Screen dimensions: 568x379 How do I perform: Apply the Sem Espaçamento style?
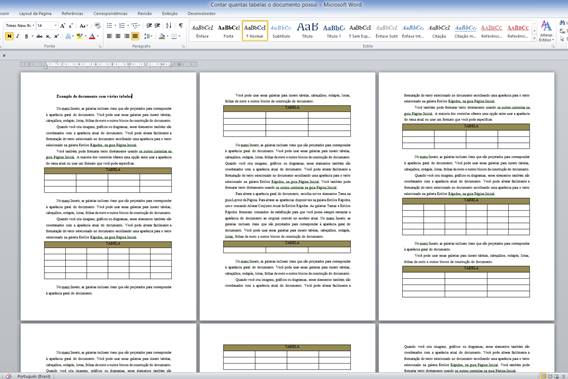click(x=360, y=31)
